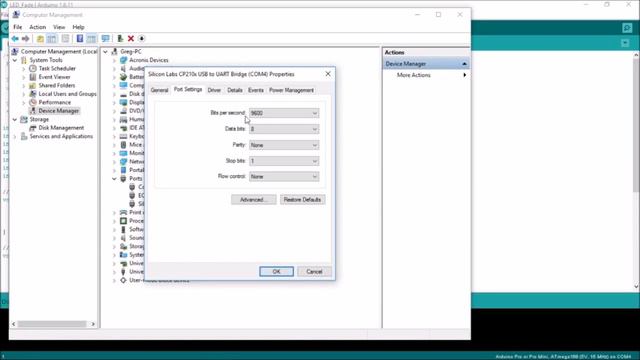Click the left pane horizontal scrollbar
The width and height of the screenshot is (640, 360).
pos(51,324)
